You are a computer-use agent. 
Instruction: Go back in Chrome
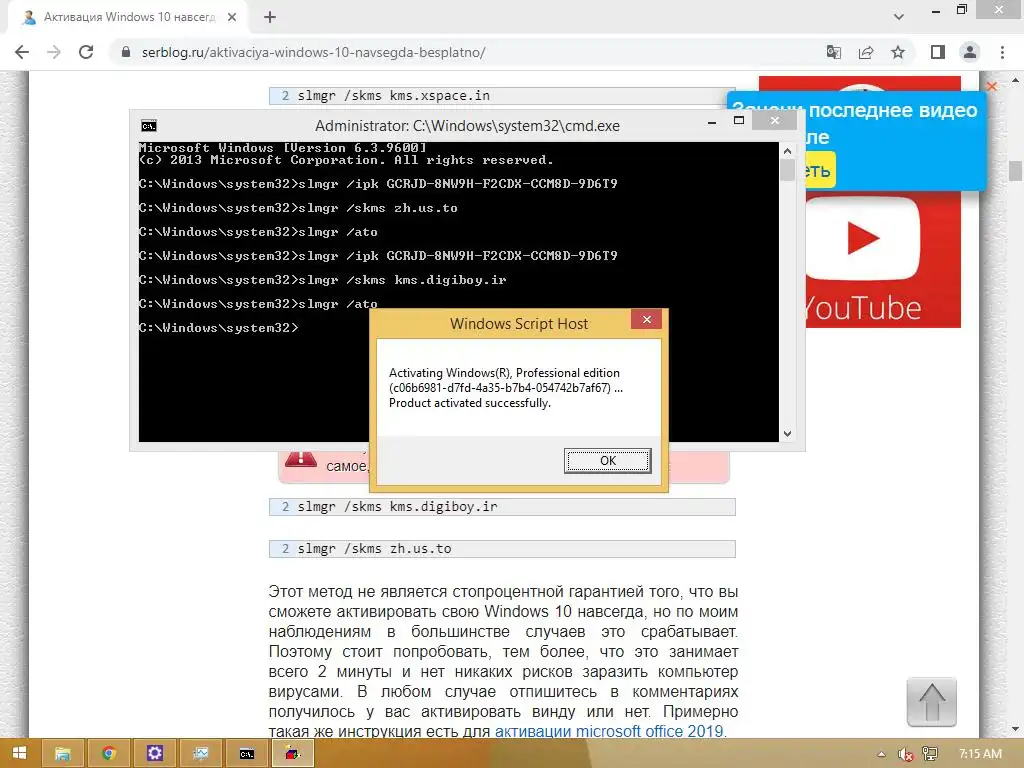pos(22,52)
